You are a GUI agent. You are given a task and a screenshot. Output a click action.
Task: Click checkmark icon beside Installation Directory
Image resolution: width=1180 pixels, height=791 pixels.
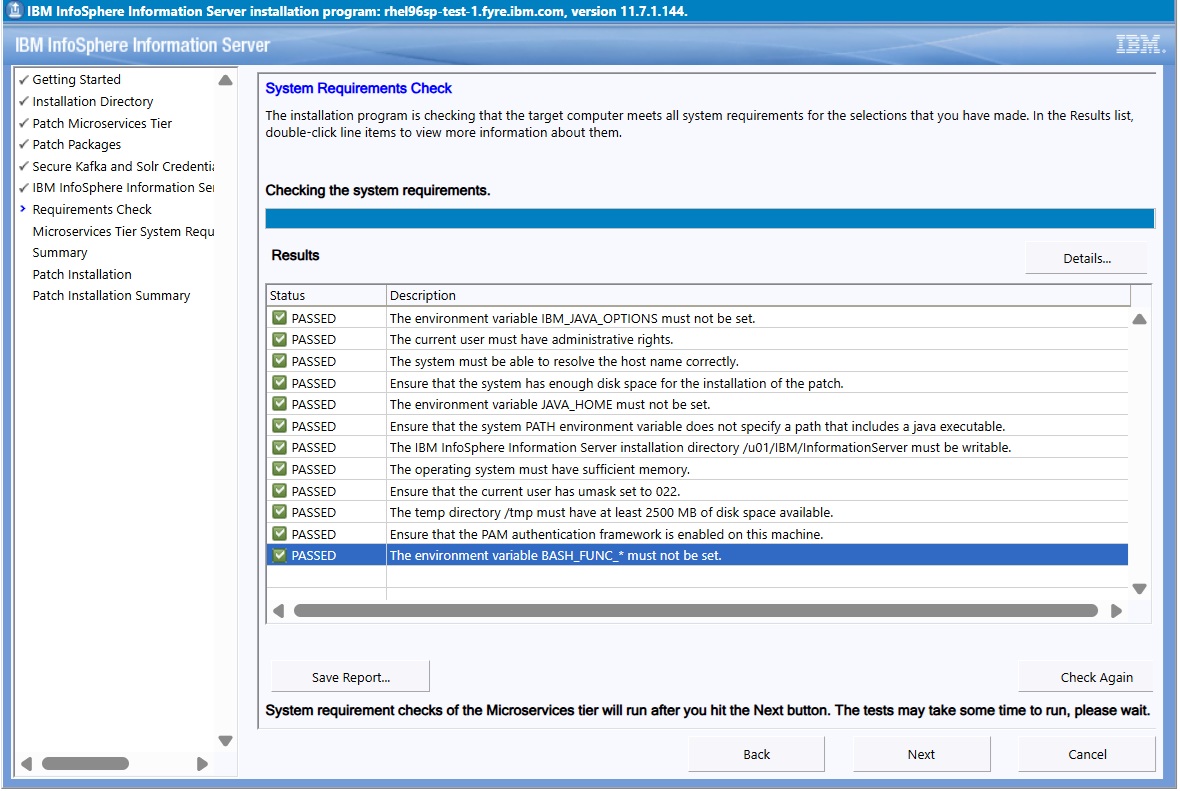coord(23,101)
